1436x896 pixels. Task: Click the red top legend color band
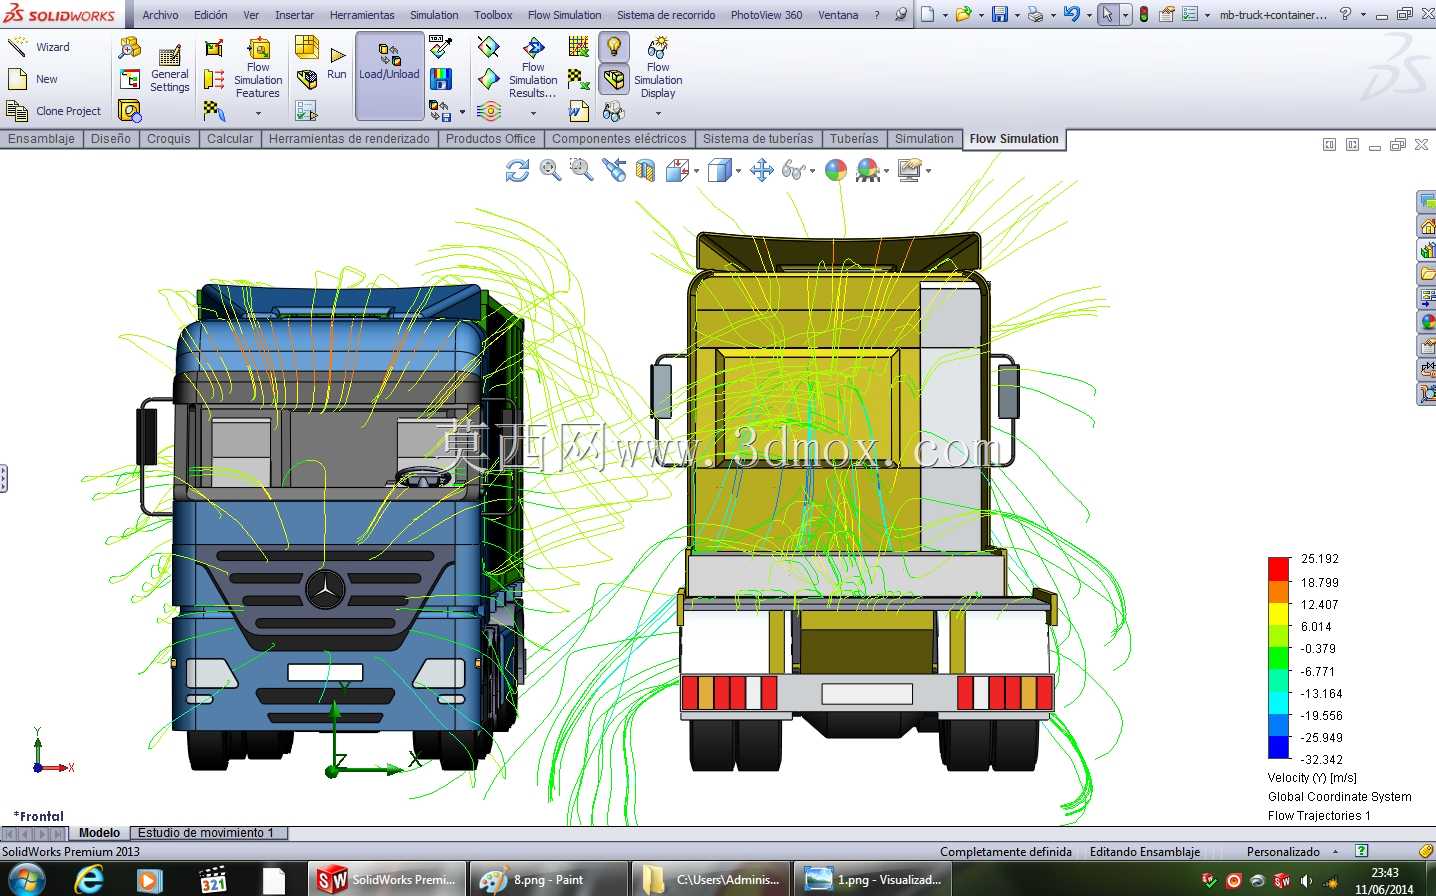(x=1278, y=569)
